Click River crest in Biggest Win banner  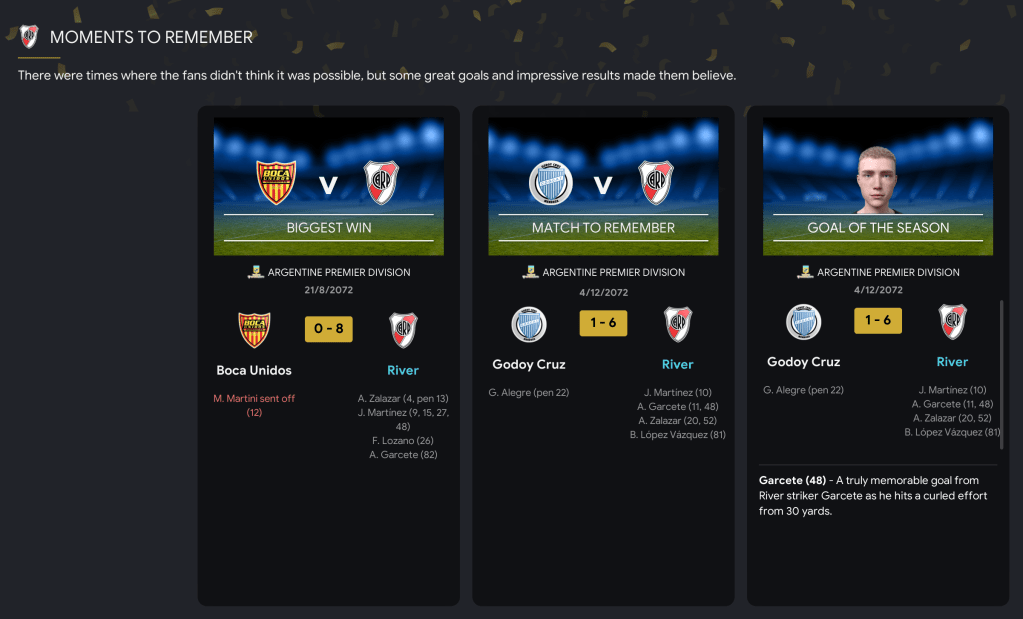(381, 183)
